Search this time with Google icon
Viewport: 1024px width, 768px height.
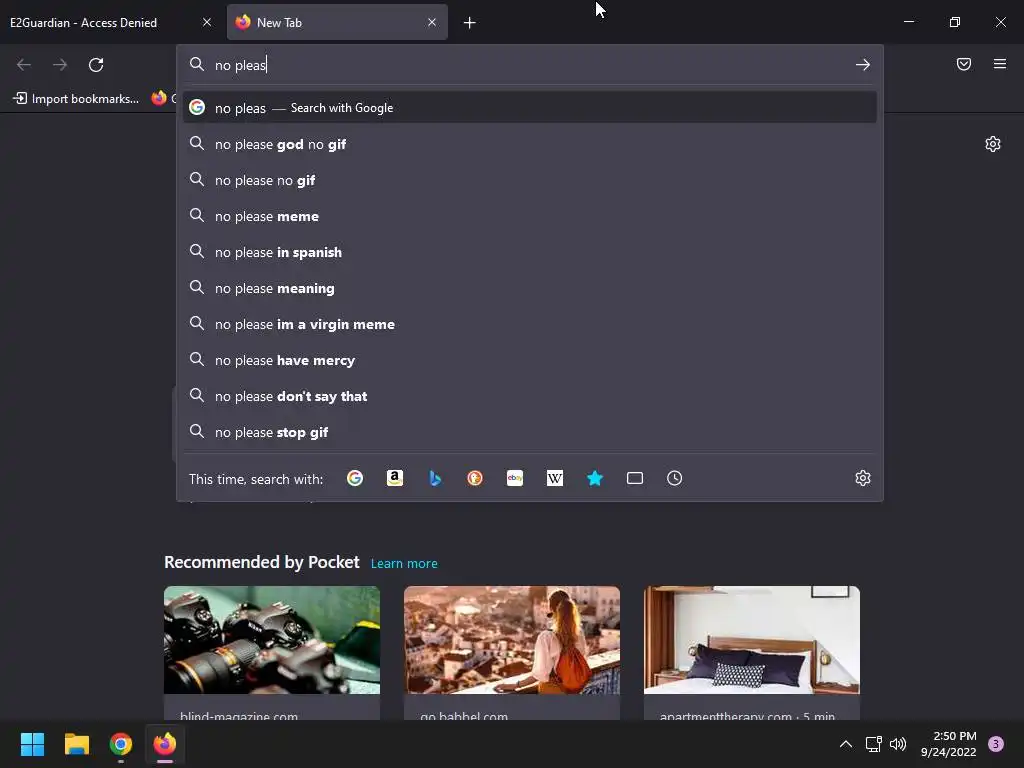pyautogui.click(x=355, y=478)
